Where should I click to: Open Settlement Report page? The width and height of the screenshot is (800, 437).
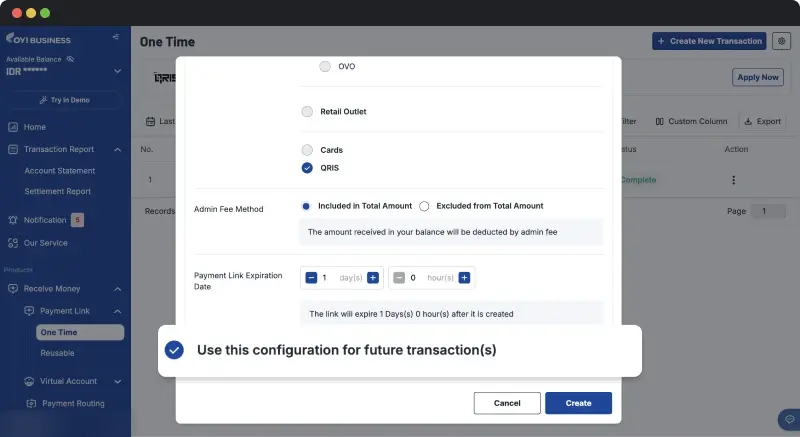(x=58, y=191)
